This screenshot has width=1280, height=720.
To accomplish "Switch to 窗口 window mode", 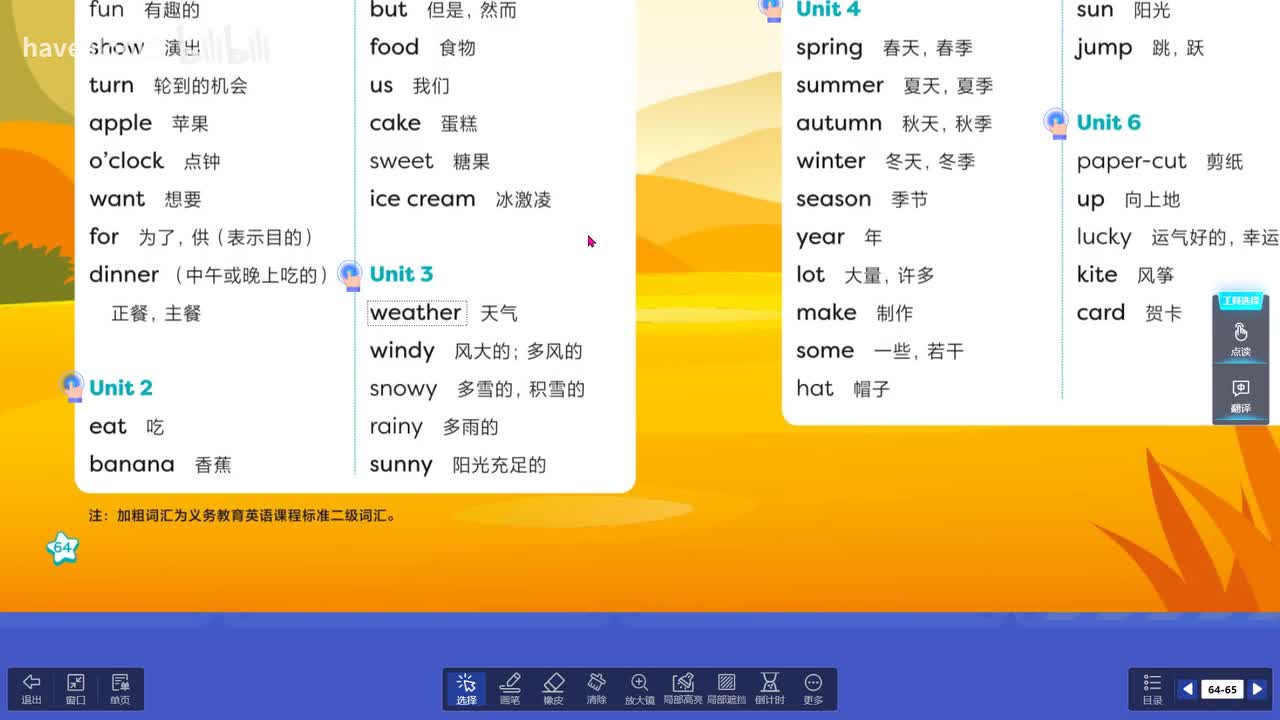I will coord(76,689).
